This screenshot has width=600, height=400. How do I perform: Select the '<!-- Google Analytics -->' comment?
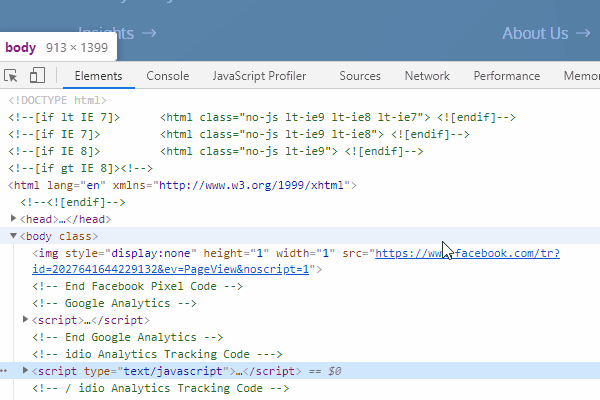click(114, 303)
